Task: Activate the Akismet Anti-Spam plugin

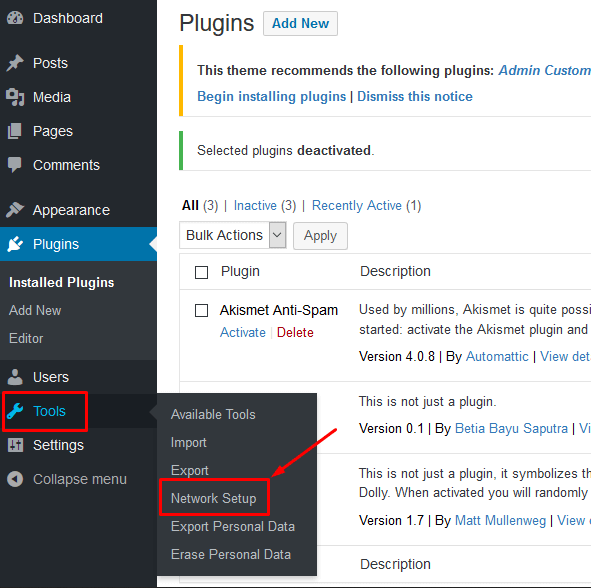Action: (x=243, y=332)
